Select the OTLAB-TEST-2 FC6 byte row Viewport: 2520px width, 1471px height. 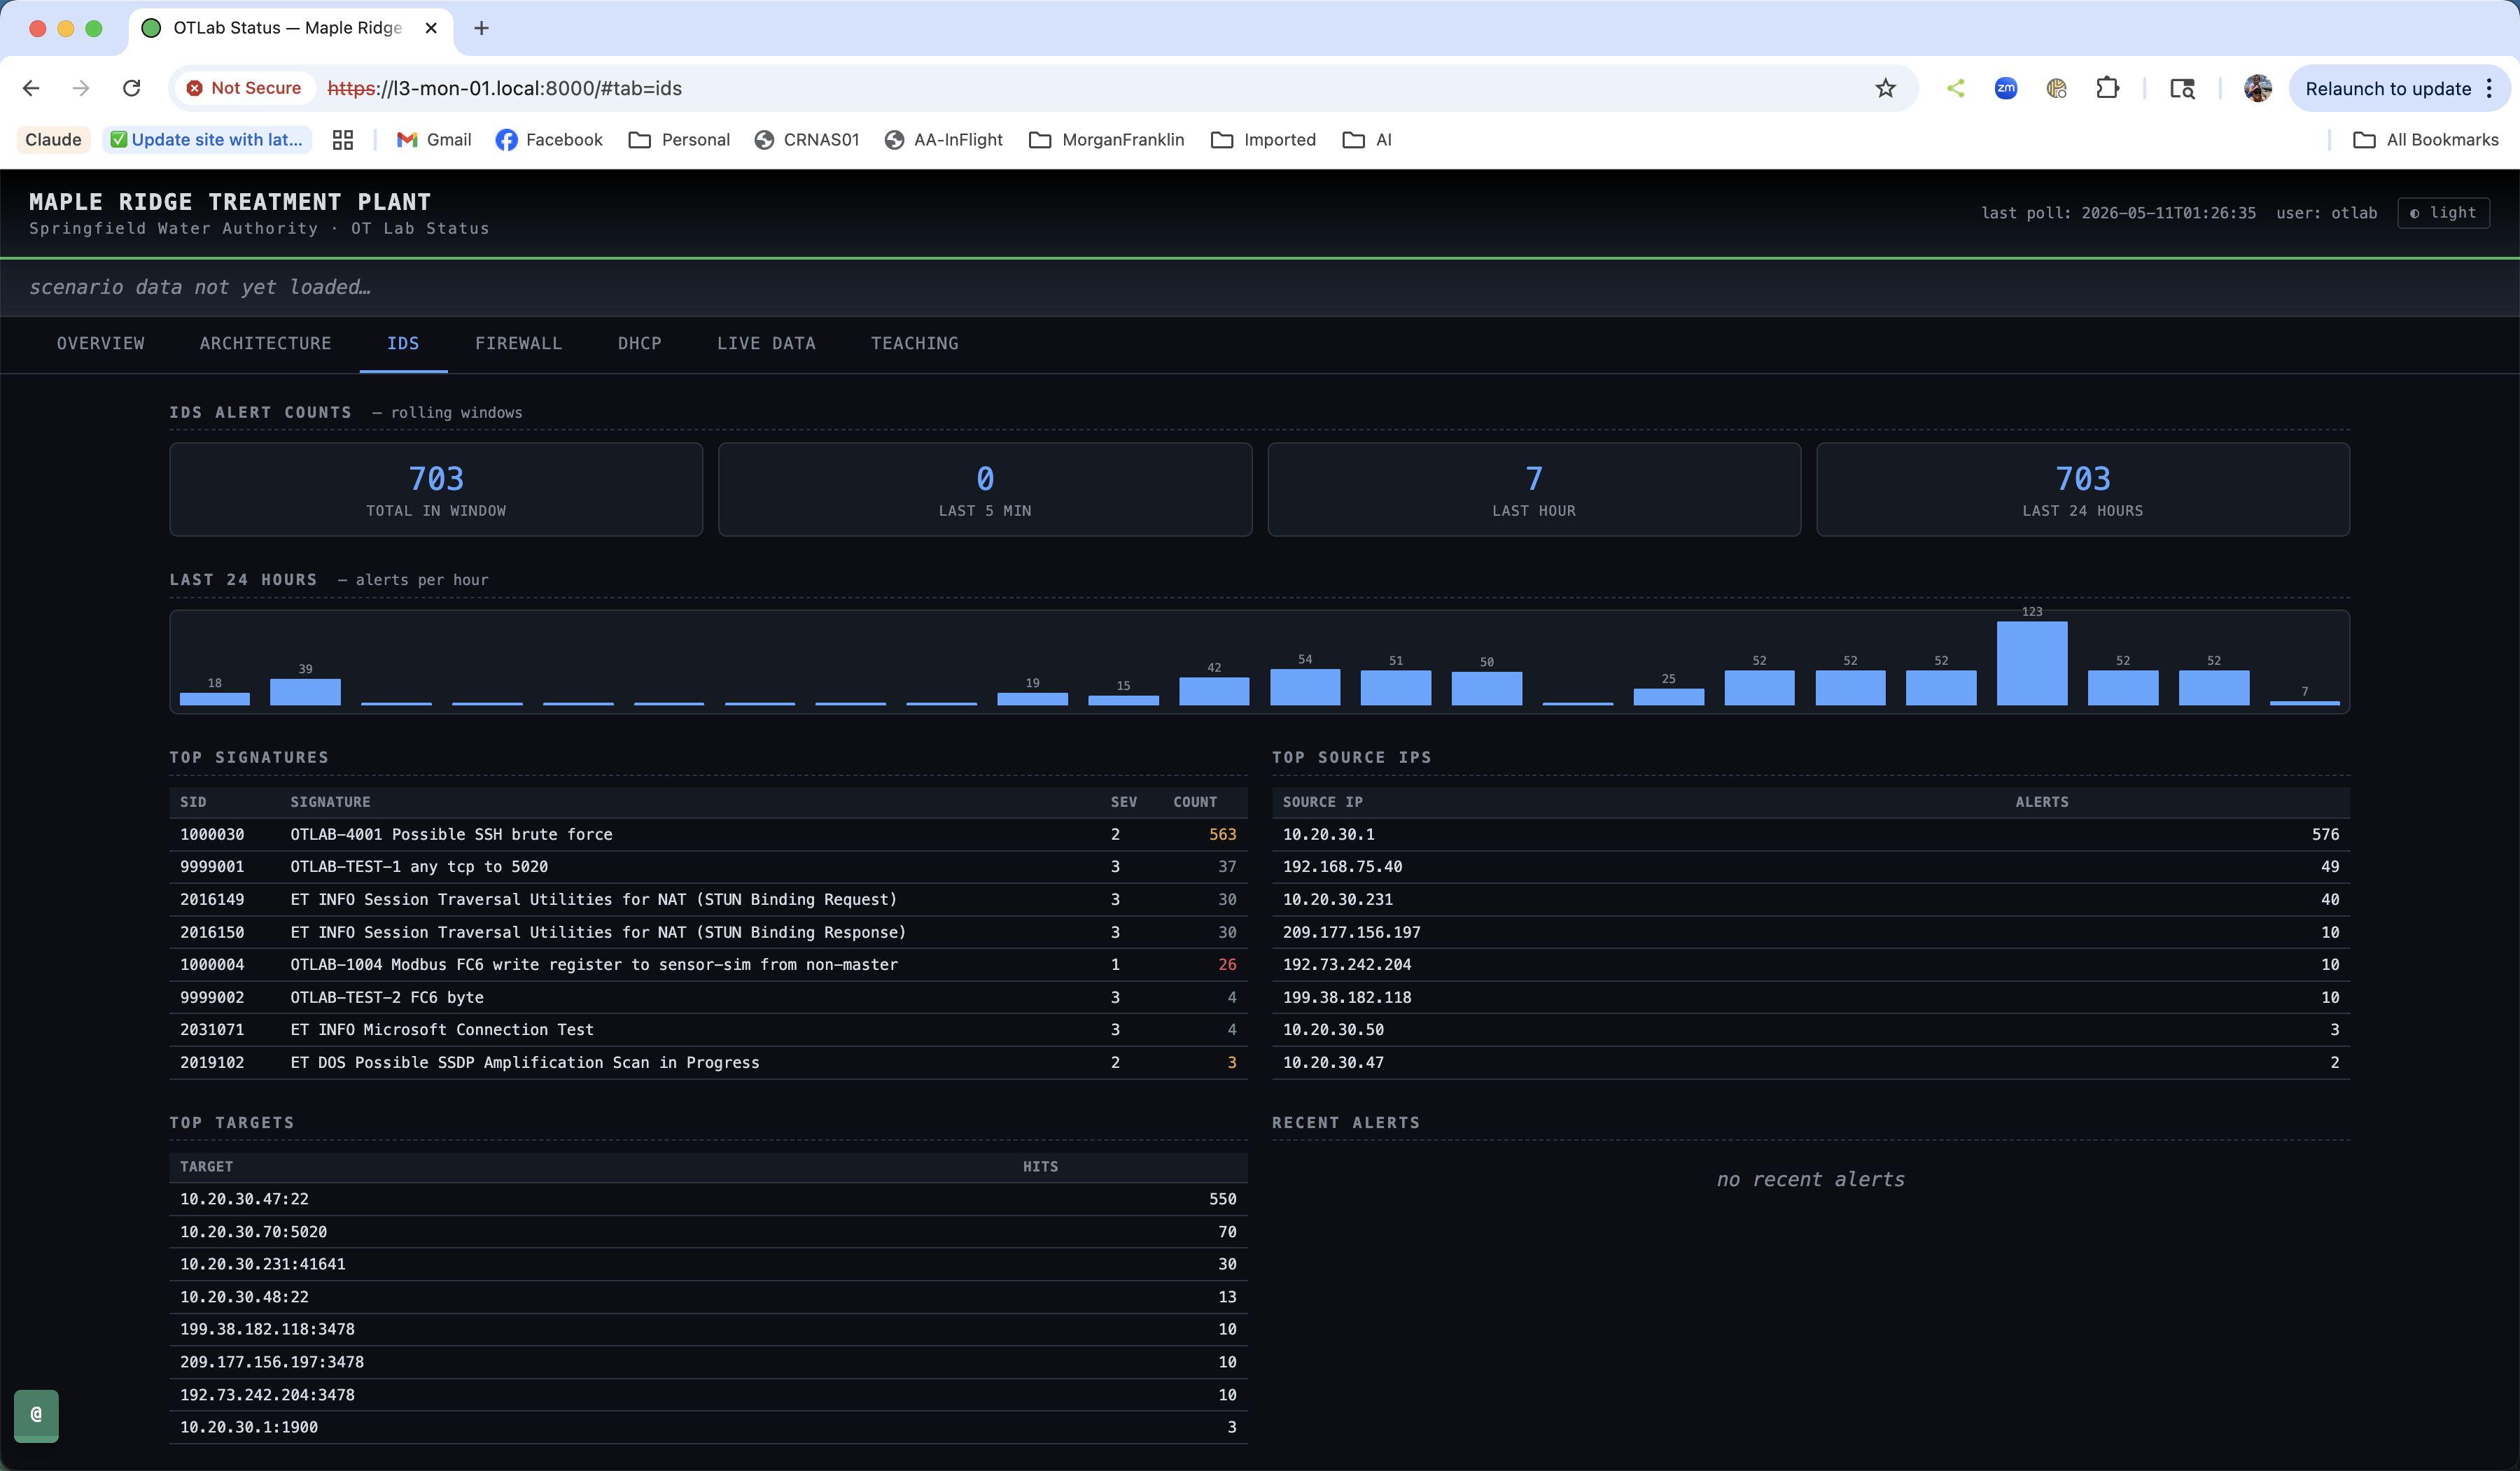pyautogui.click(x=708, y=997)
